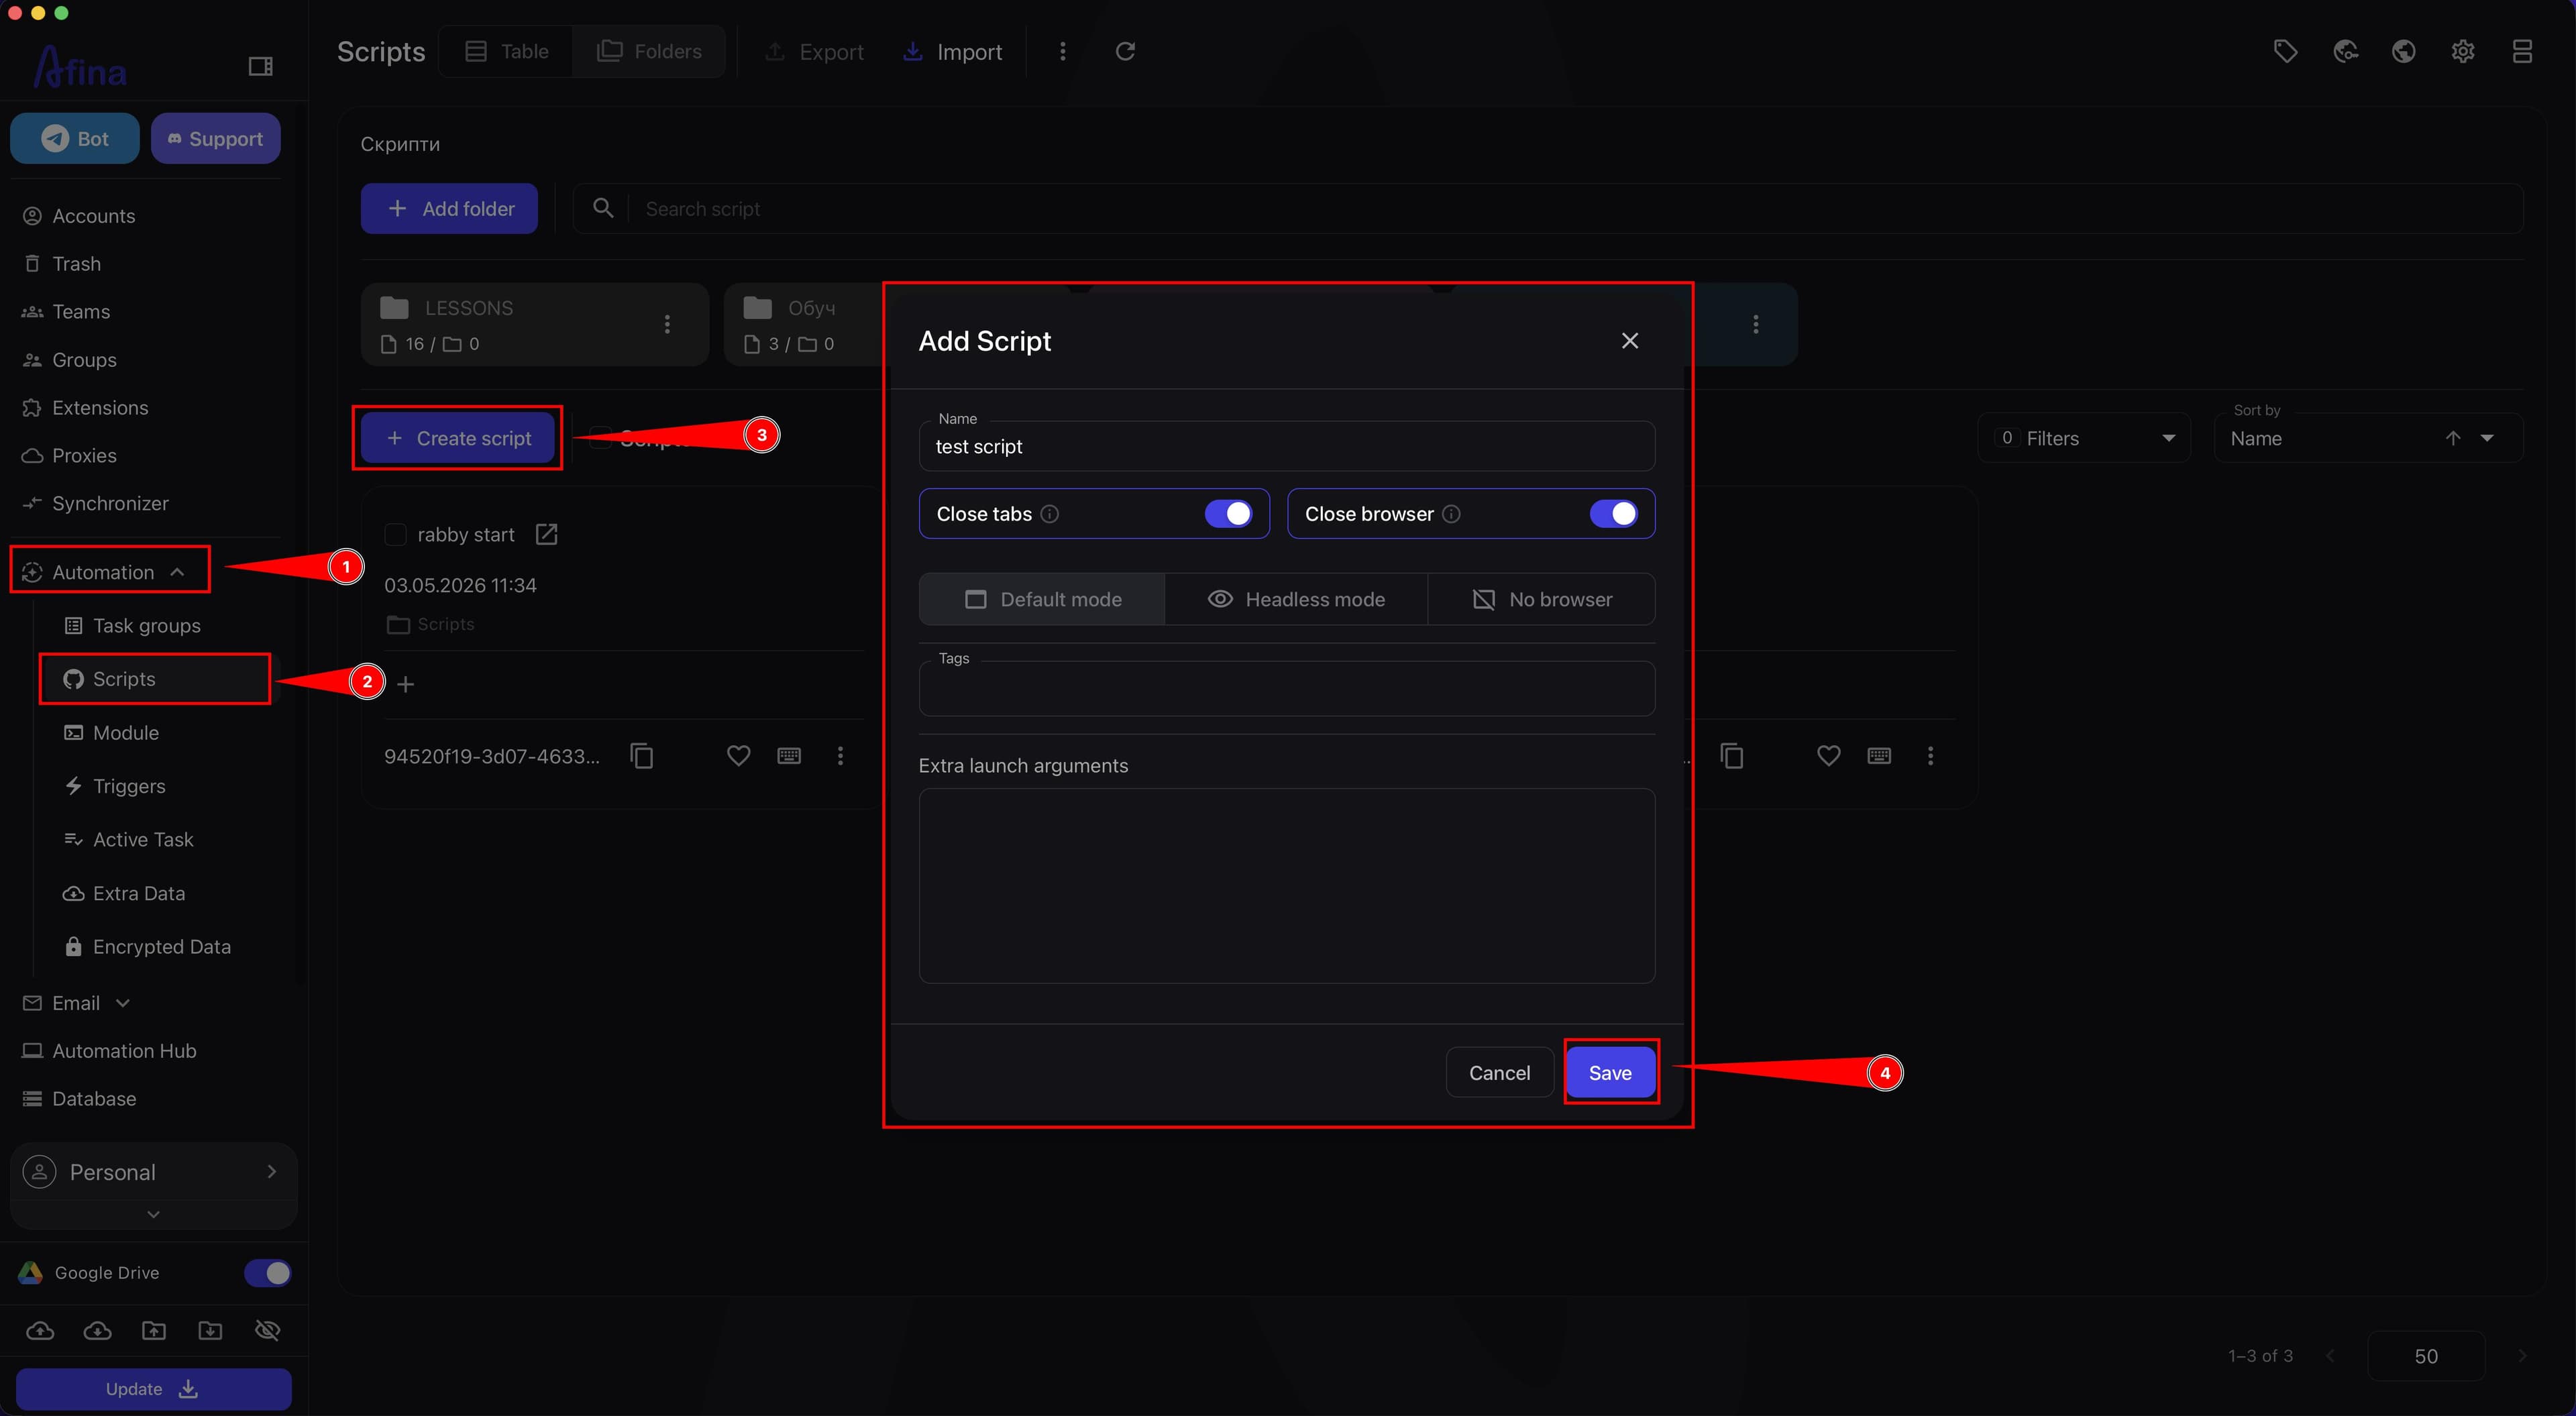Click the first cloud upload icon at bottom
Viewport: 2576px width, 1416px height.
tap(40, 1330)
